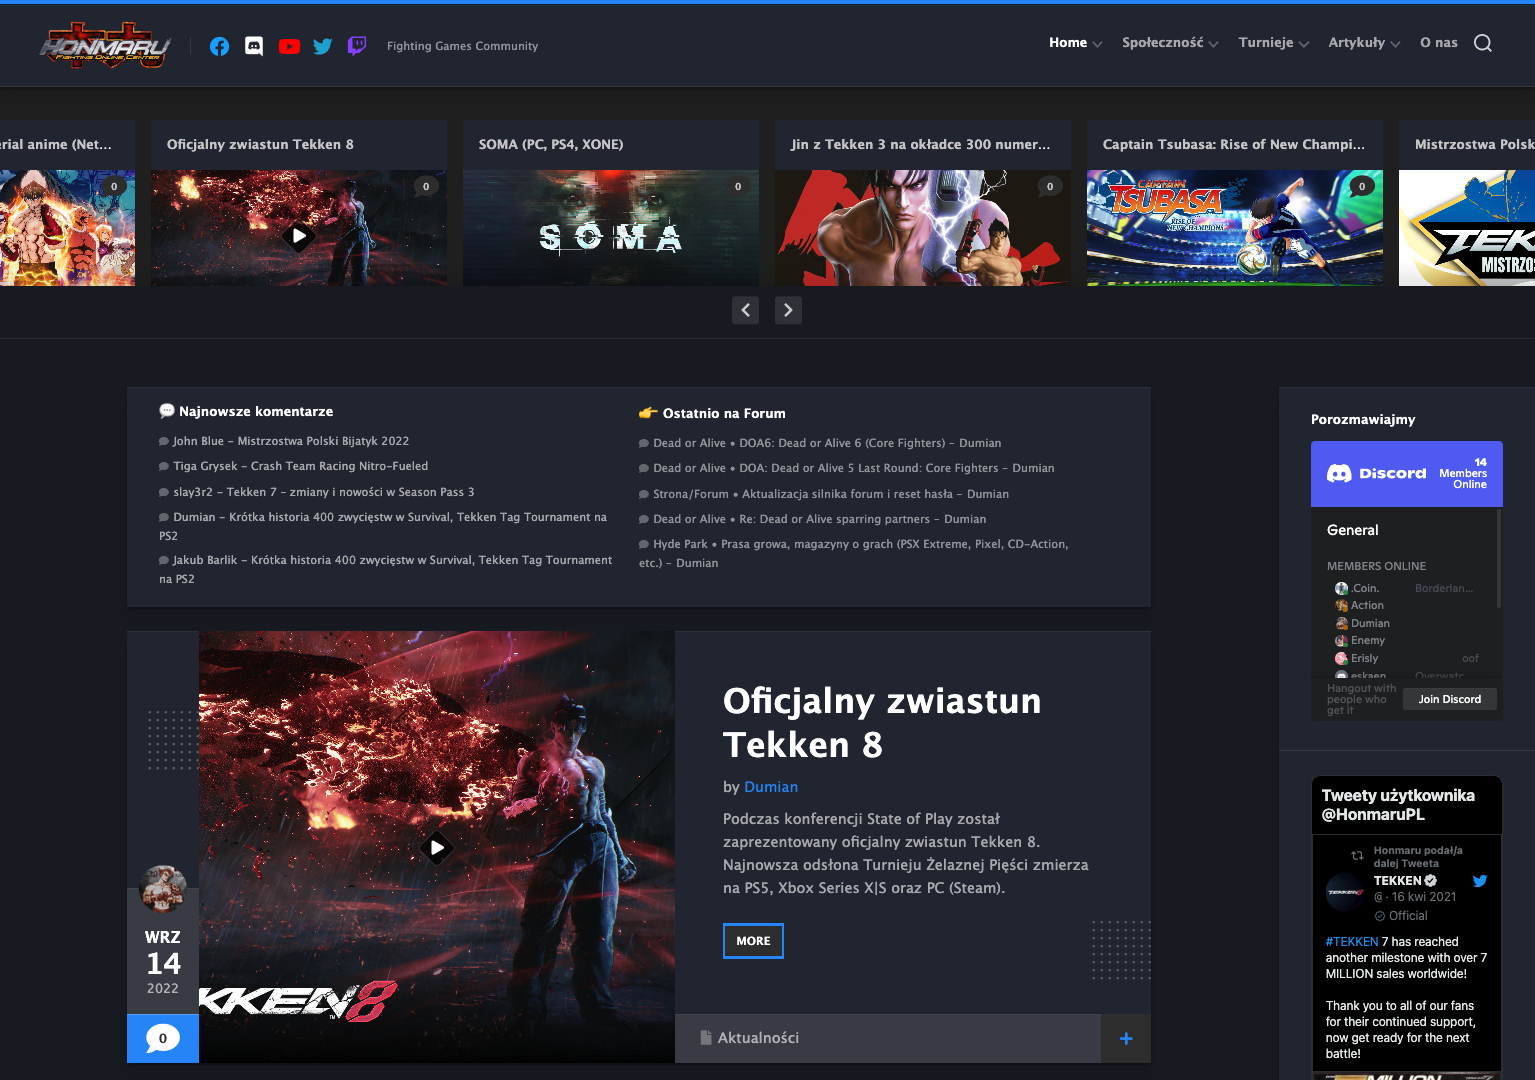Go to next carousel slide arrow
The image size is (1535, 1080).
(788, 310)
